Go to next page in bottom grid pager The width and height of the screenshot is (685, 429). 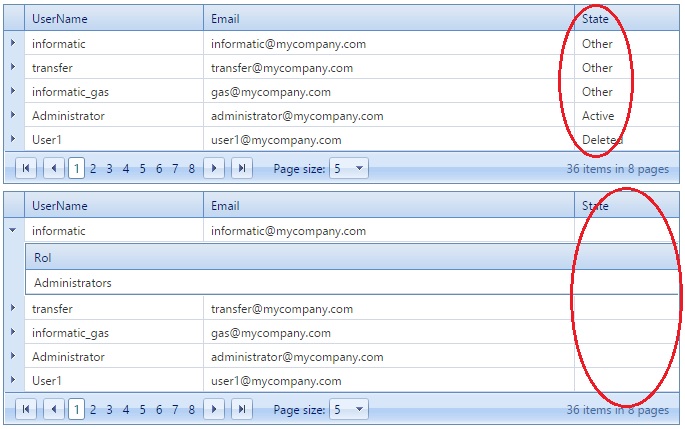[x=214, y=409]
